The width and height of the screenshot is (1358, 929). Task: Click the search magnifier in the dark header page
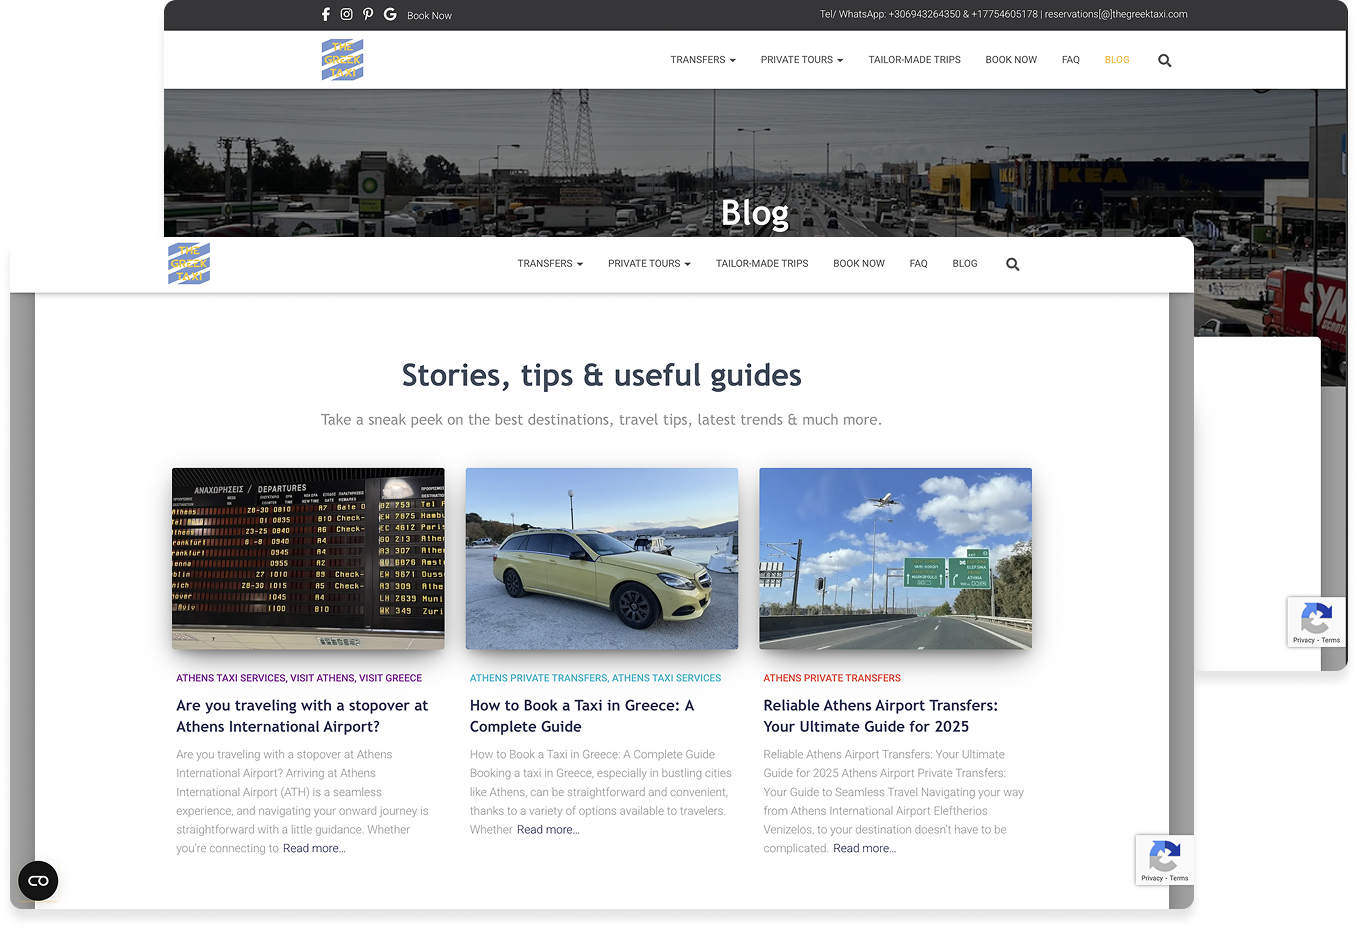[1164, 61]
